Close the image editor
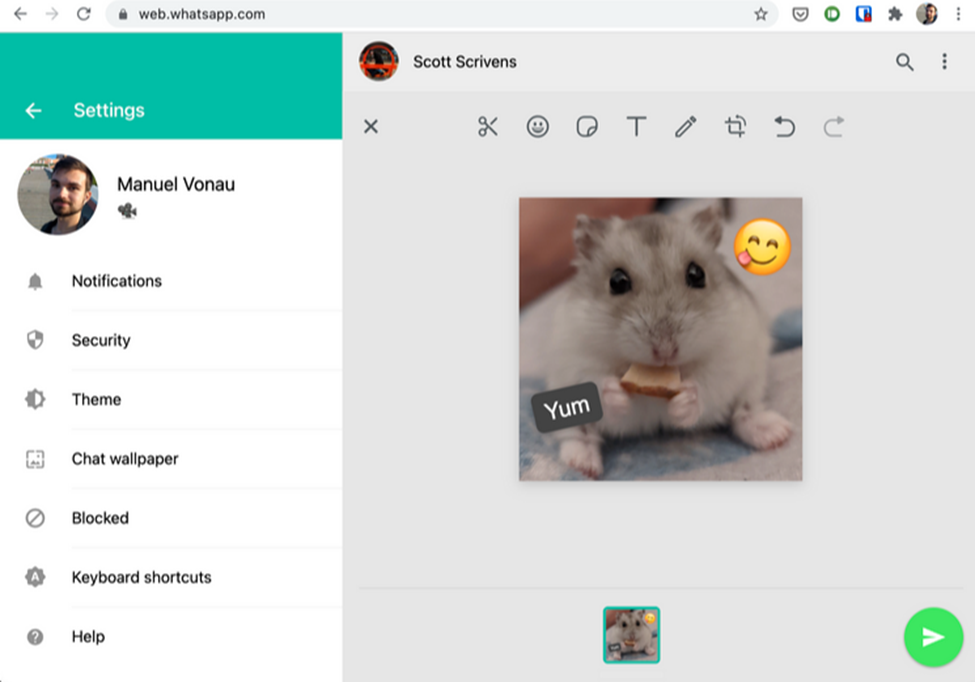The width and height of the screenshot is (975, 682). [371, 127]
